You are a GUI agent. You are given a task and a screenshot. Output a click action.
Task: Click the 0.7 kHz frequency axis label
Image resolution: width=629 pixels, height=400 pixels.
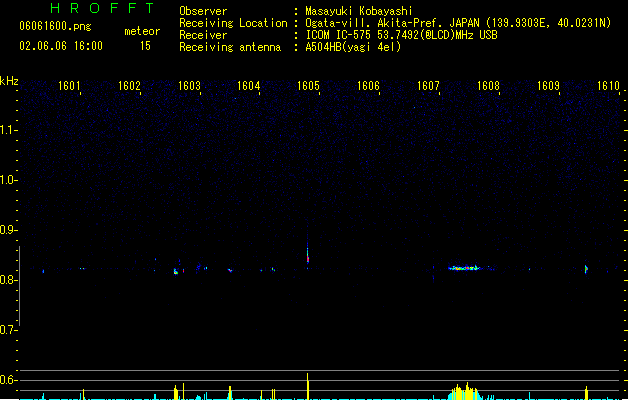(x=8, y=330)
